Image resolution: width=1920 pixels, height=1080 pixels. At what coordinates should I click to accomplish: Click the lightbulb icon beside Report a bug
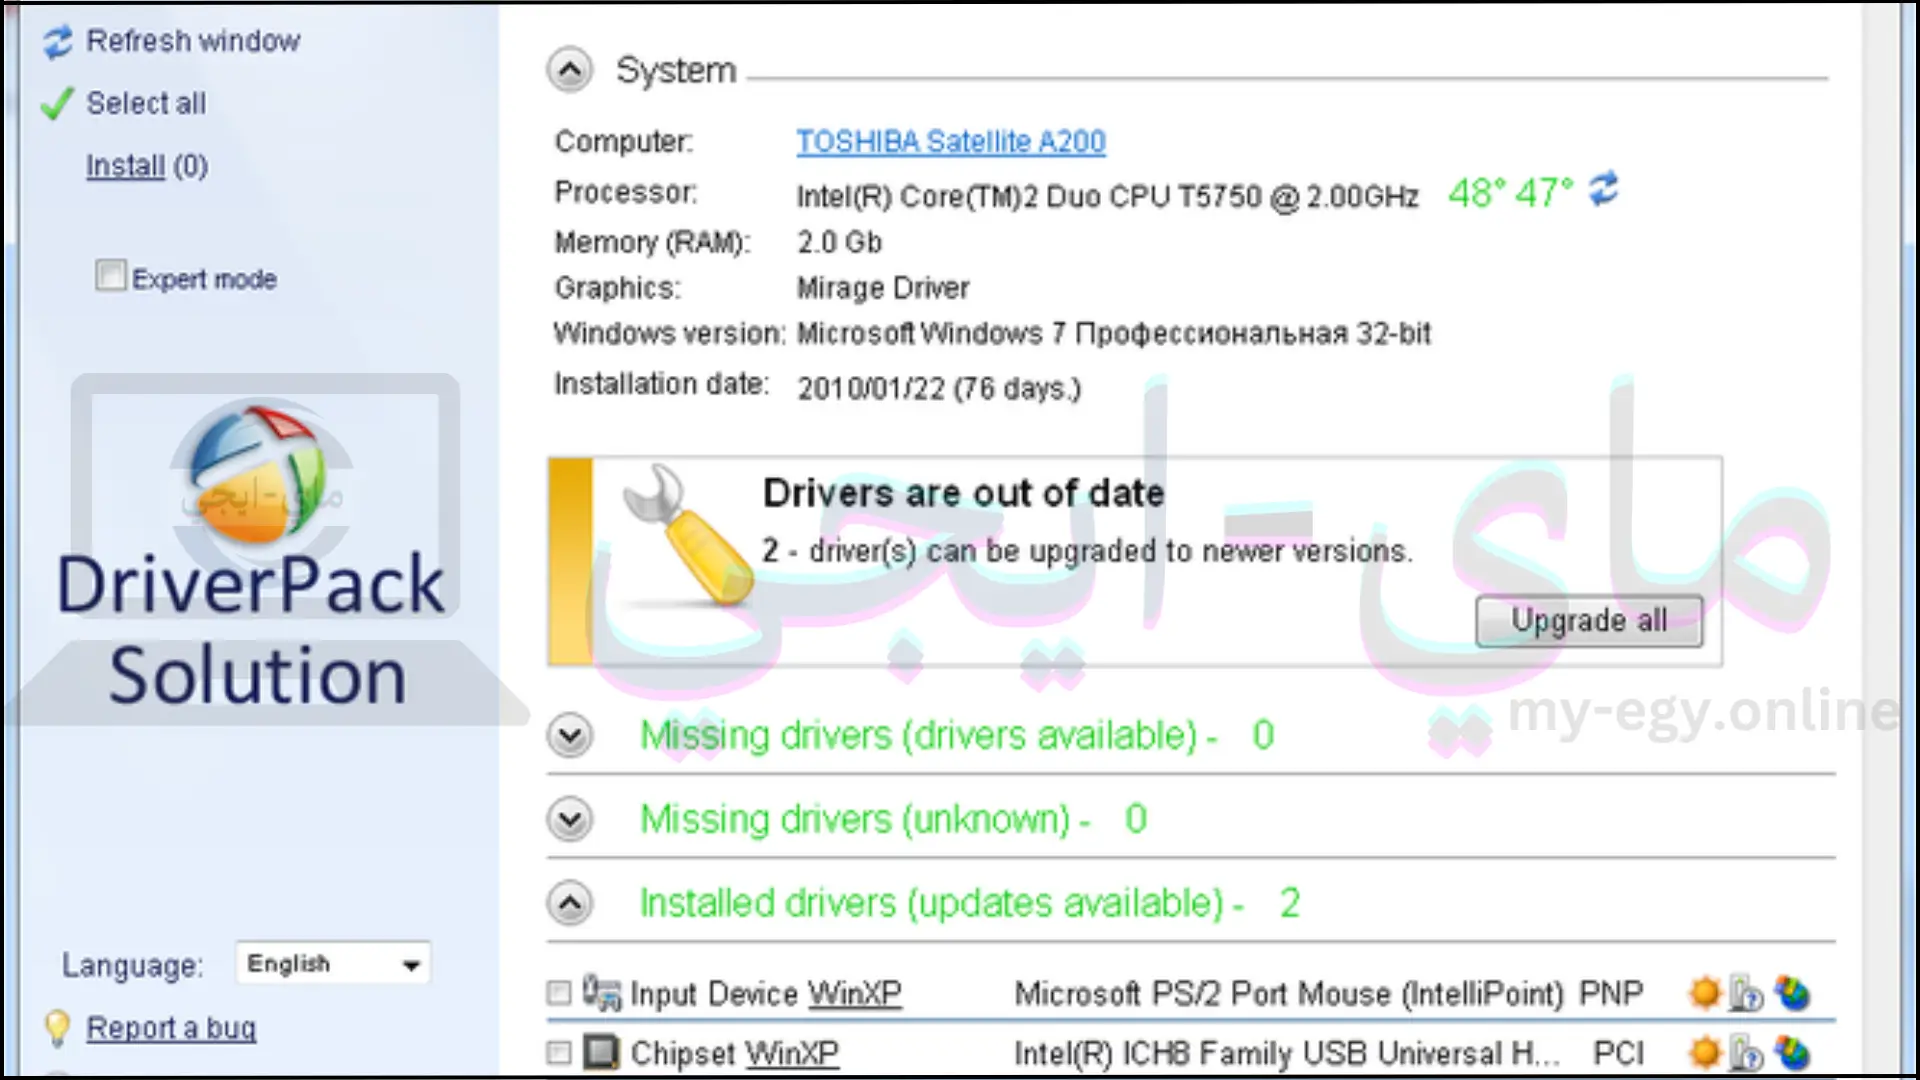(57, 1028)
